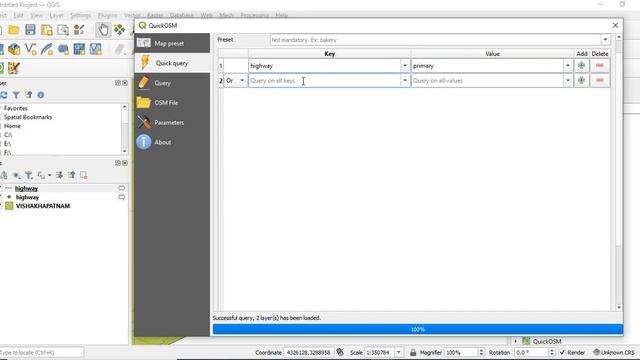Open the Query tab

point(172,83)
